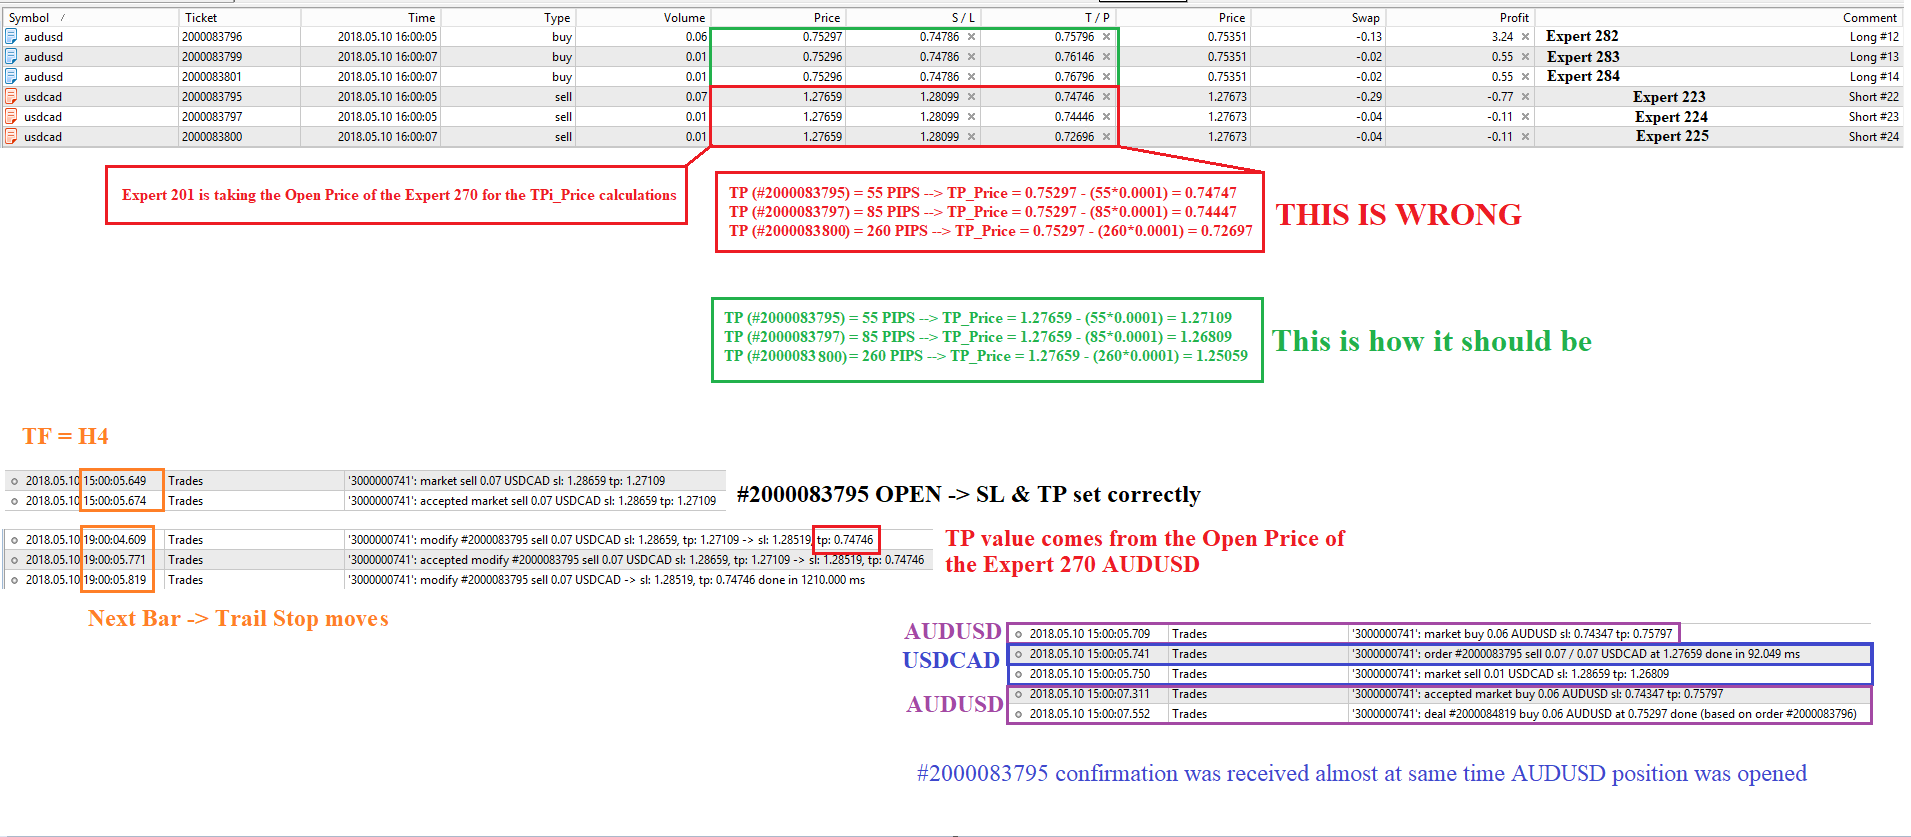Delete take profit 0.74446 using its x
Screen dimensions: 1911x837
pos(1106,117)
